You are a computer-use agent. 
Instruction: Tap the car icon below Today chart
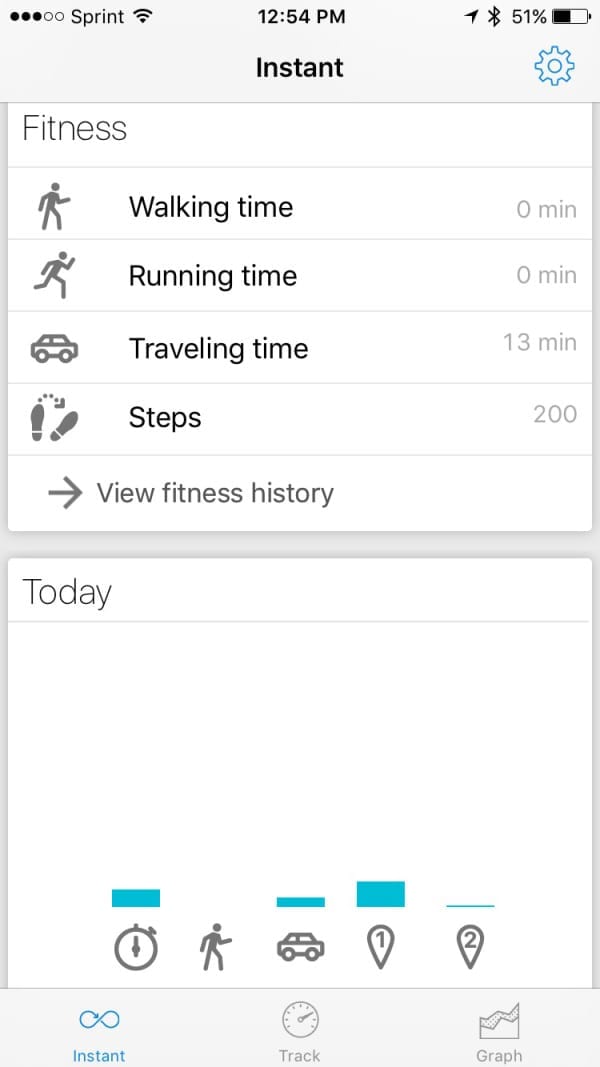pos(300,946)
